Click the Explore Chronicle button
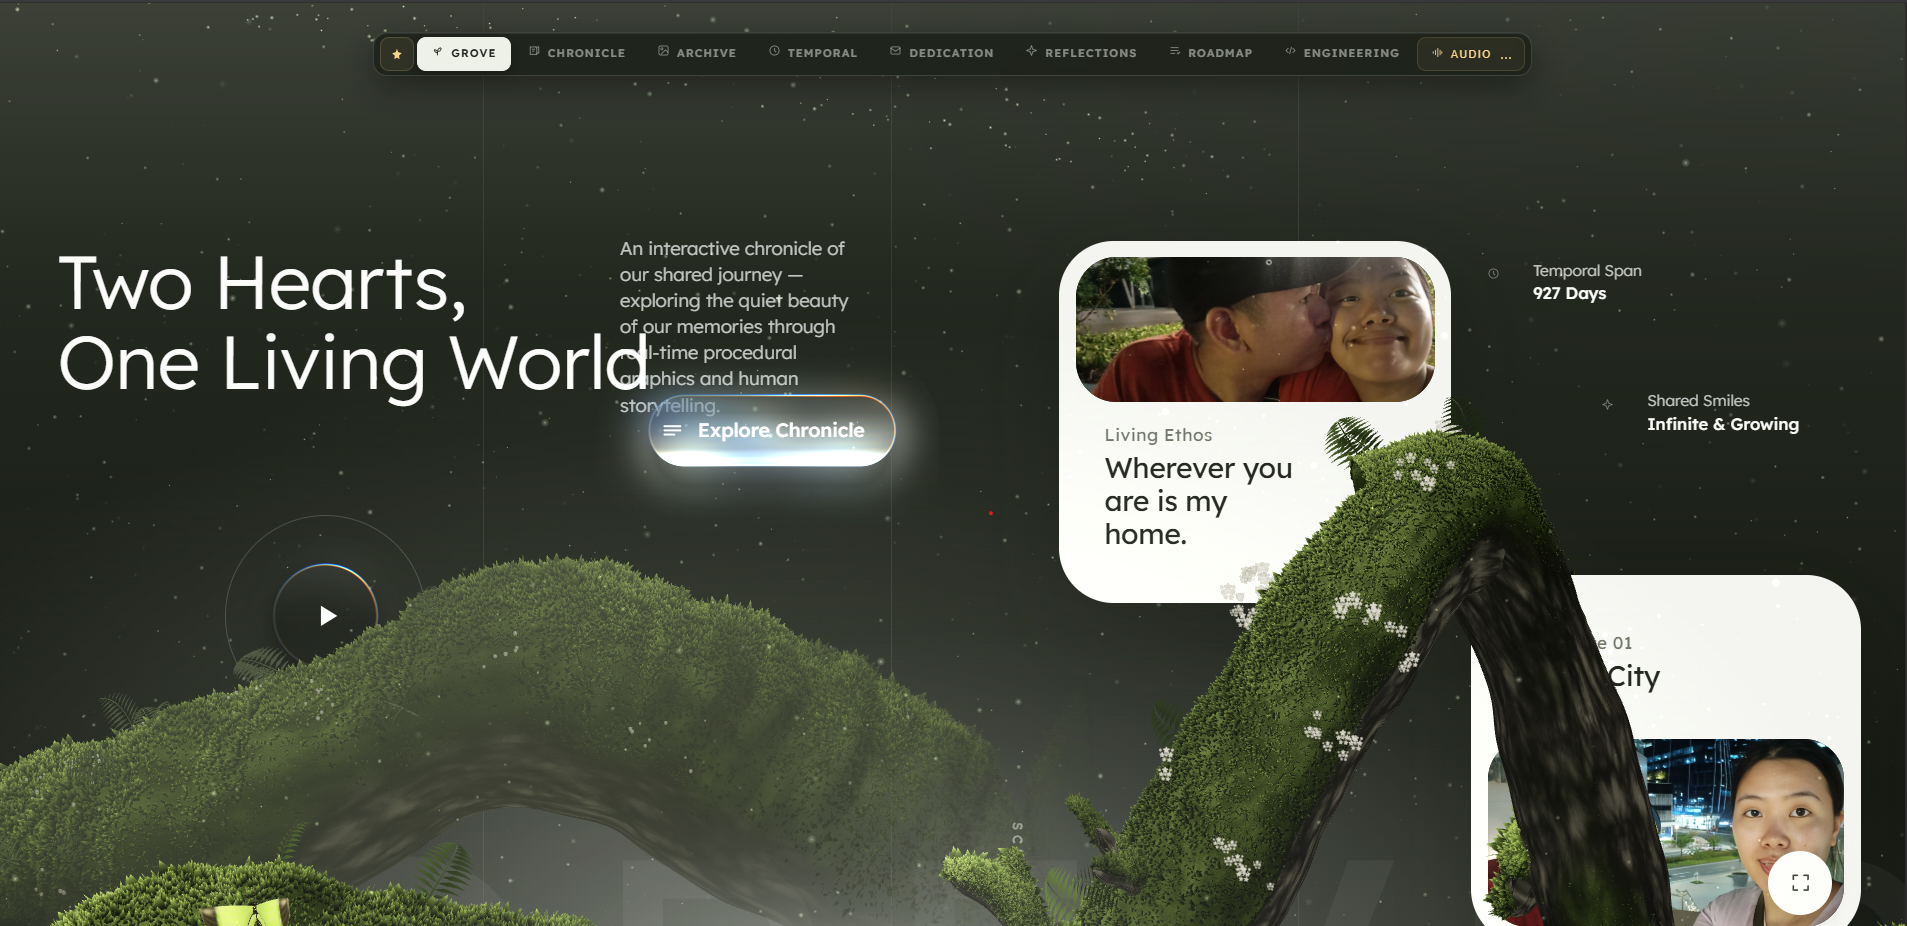 click(772, 430)
